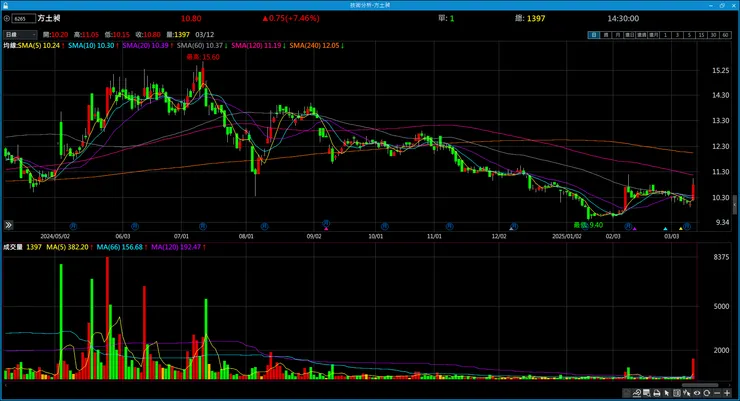
Task: Click the date label 2025/01/02 on time axis
Action: point(567,236)
